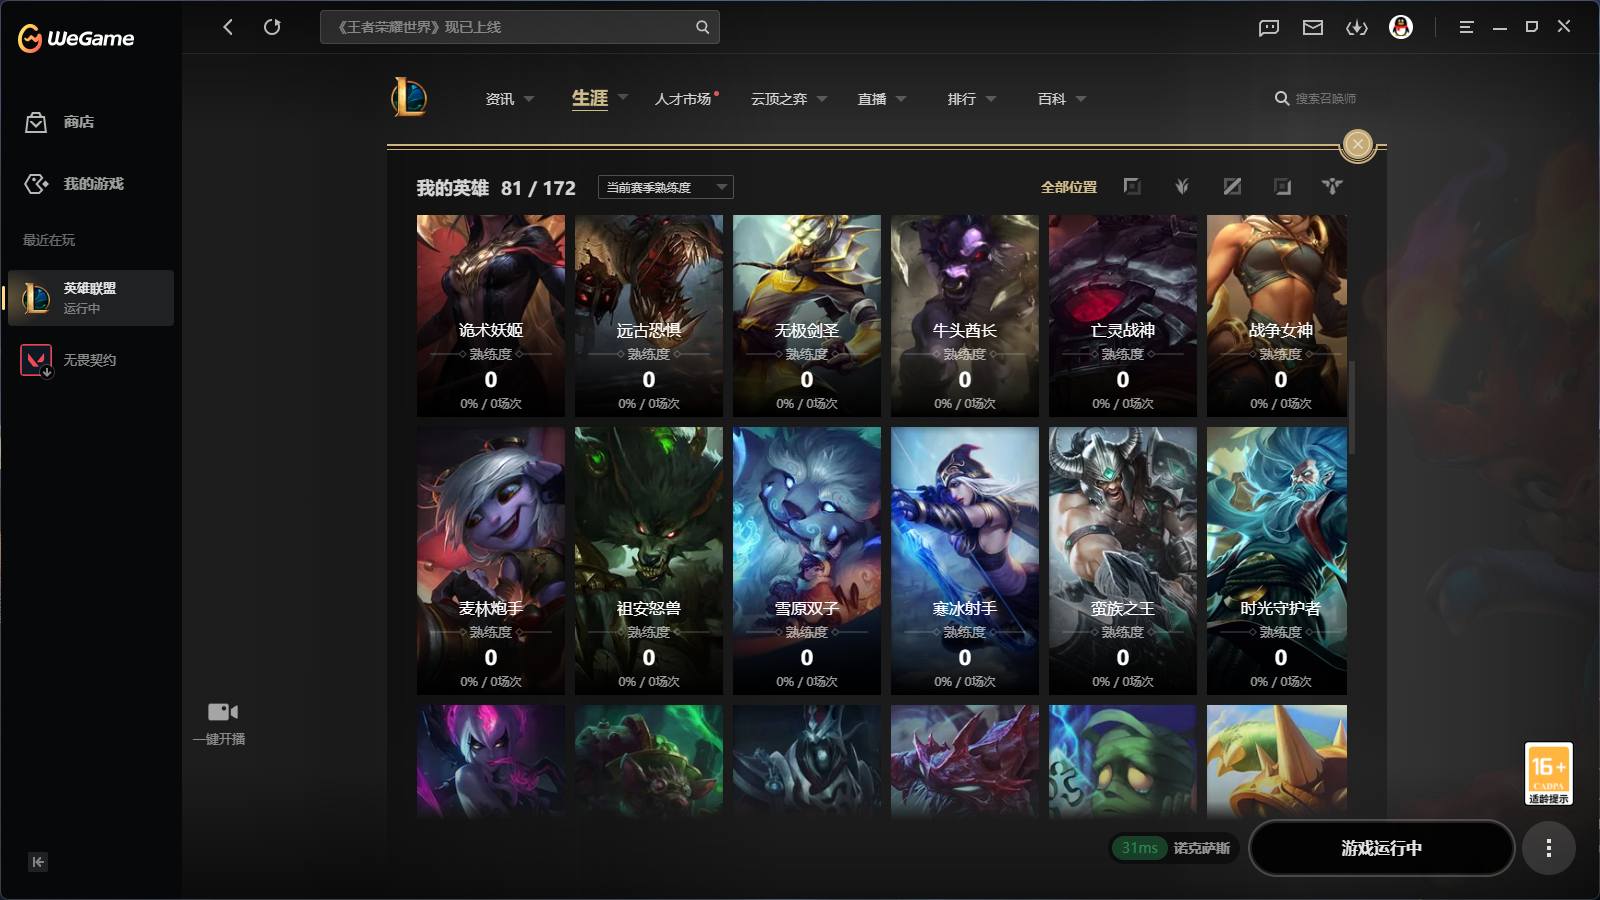The height and width of the screenshot is (900, 1600).
Task: Expand the 资讯 menu arrow
Action: pos(529,99)
